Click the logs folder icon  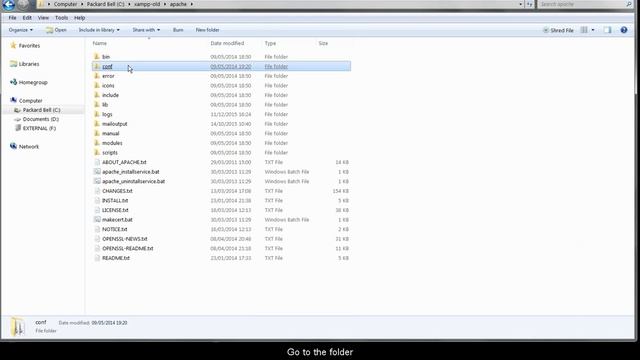97,114
